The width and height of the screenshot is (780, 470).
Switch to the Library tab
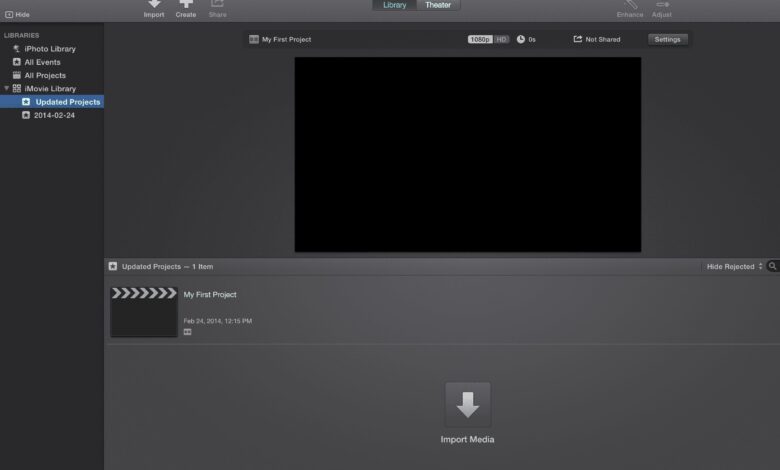394,5
